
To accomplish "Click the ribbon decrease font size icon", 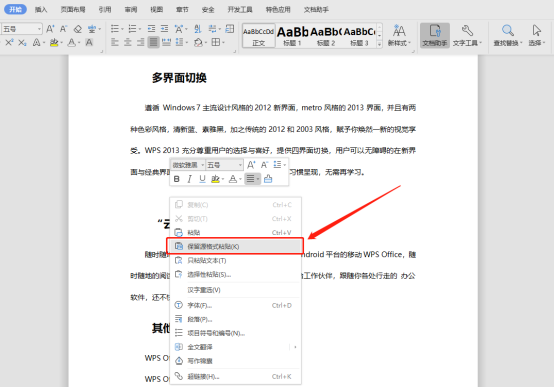I will pos(64,29).
